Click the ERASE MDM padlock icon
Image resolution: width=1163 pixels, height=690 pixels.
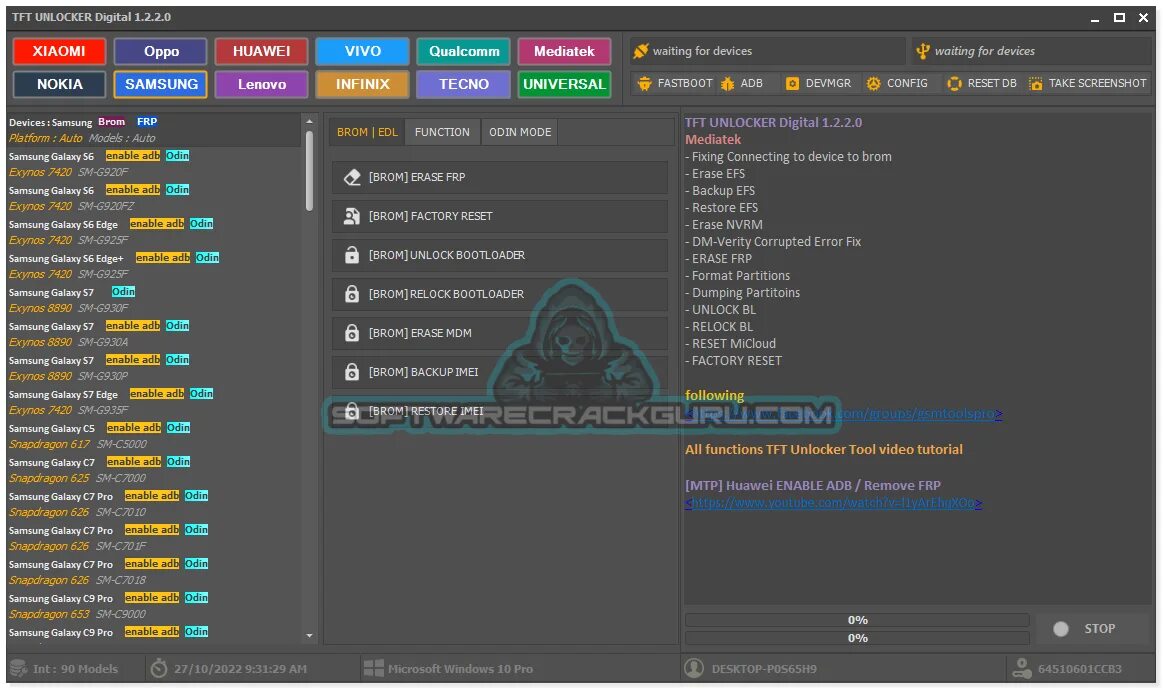pyautogui.click(x=352, y=333)
